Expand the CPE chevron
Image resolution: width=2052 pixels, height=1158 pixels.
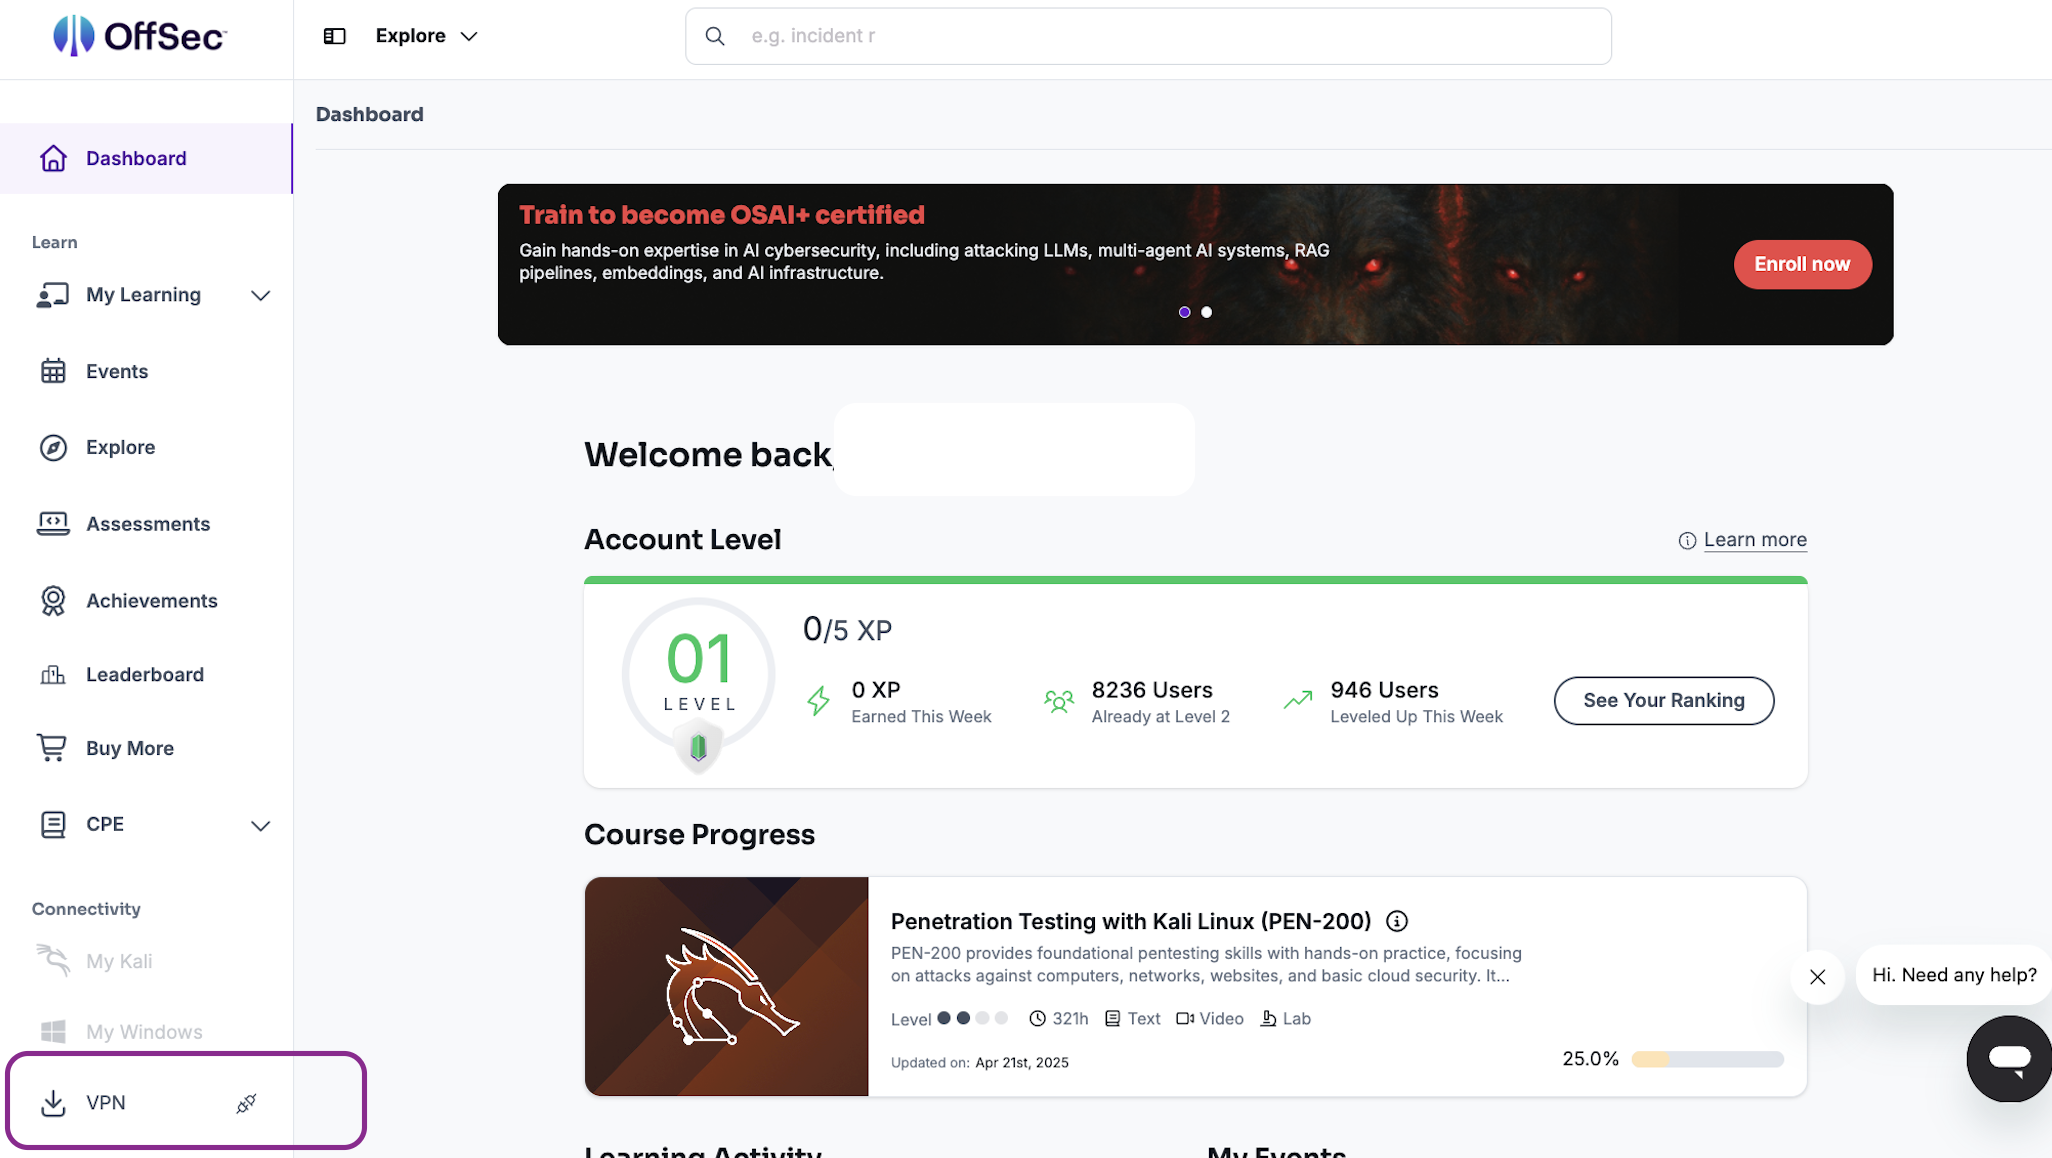261,825
